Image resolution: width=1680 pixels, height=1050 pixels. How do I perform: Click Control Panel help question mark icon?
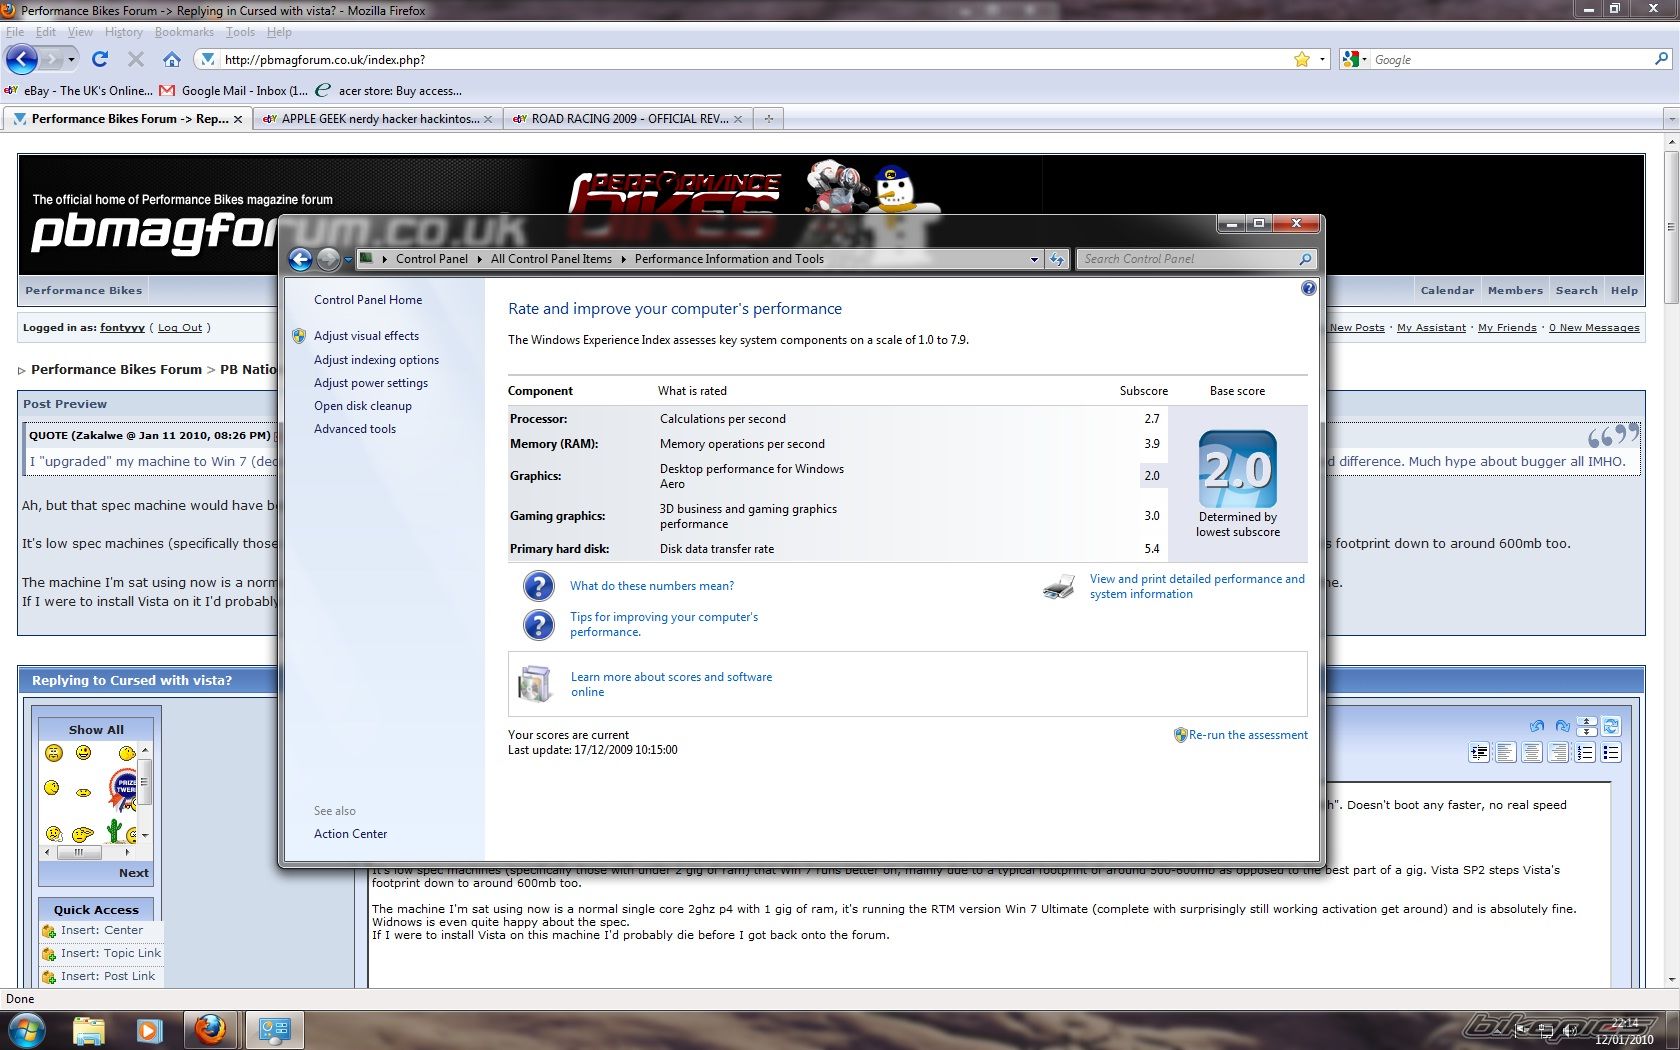point(1308,288)
